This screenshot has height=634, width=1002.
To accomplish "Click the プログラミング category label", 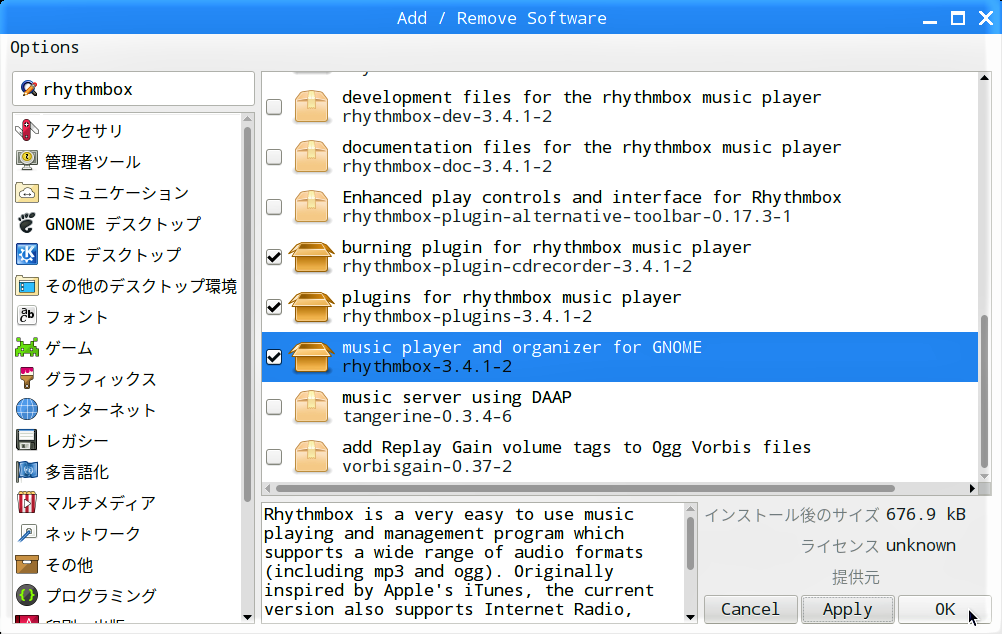I will (x=100, y=596).
